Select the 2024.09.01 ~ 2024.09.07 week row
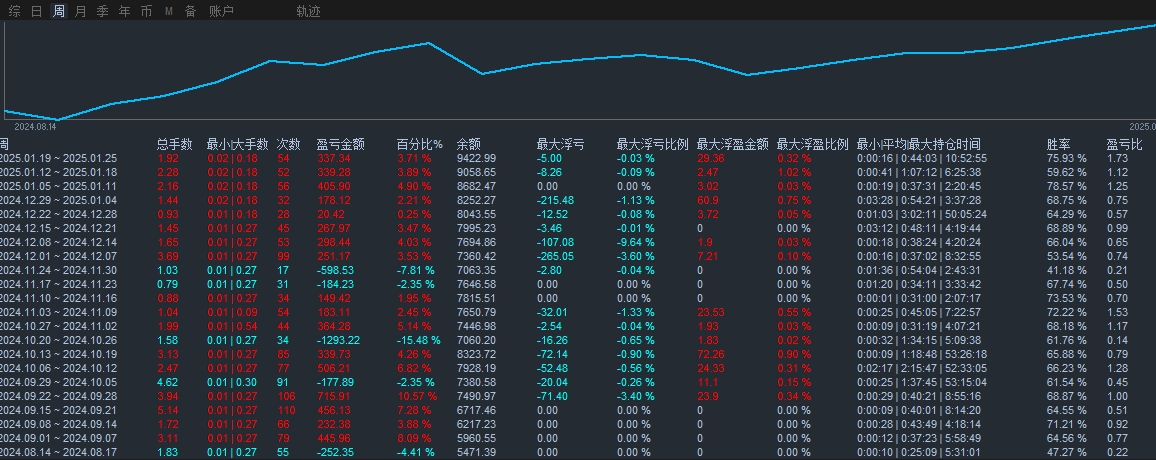Image resolution: width=1156 pixels, height=460 pixels. (578, 438)
